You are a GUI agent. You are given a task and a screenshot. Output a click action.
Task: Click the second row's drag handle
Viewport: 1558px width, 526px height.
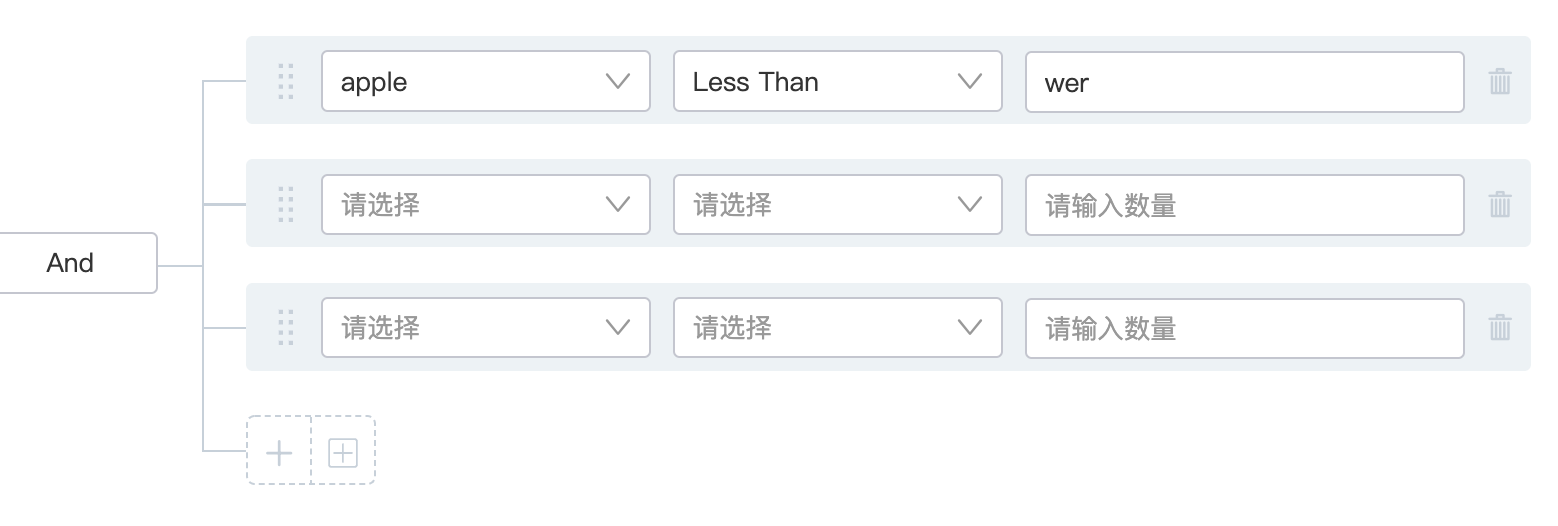tap(286, 204)
